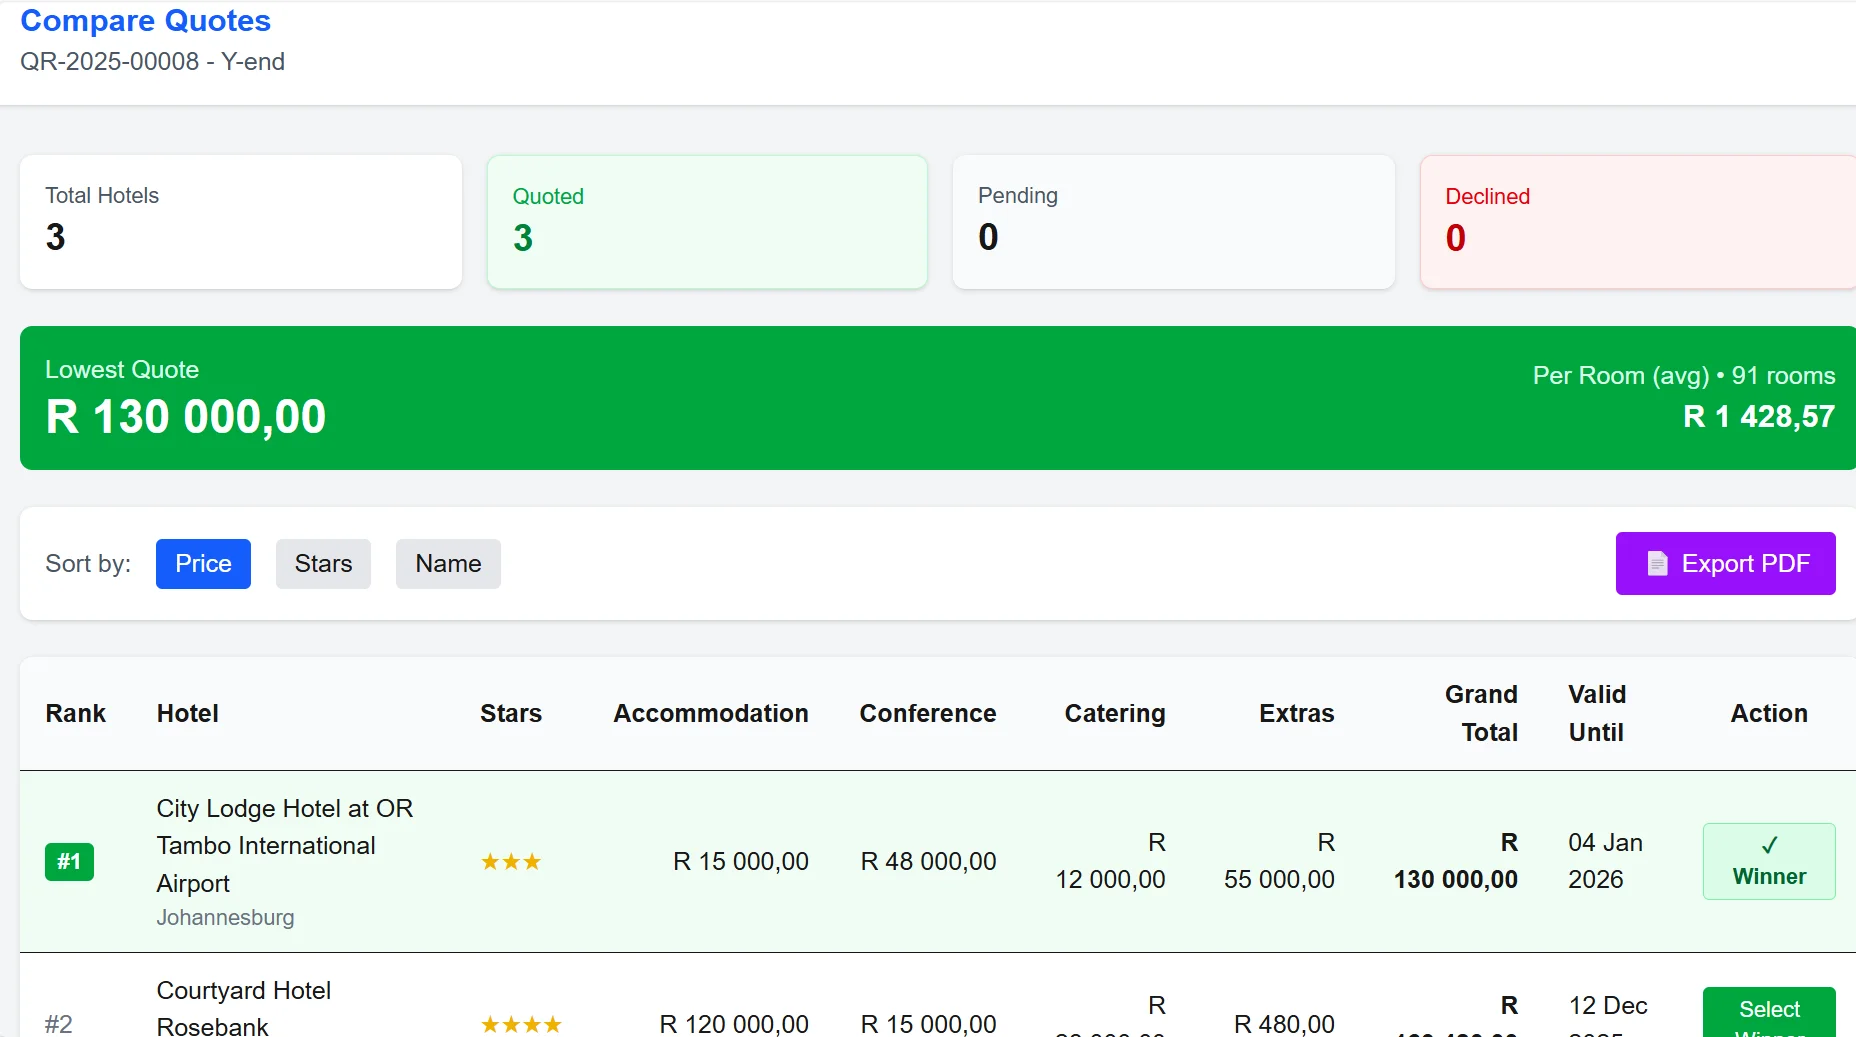
Task: Select the Declined status card
Action: (1637, 222)
